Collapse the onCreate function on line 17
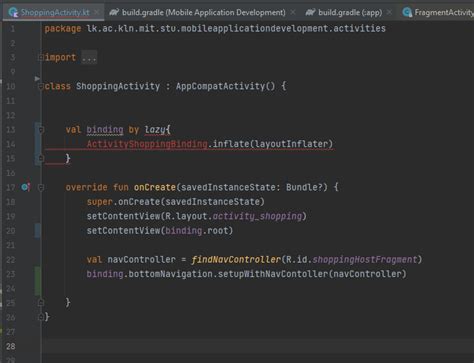 click(x=41, y=187)
